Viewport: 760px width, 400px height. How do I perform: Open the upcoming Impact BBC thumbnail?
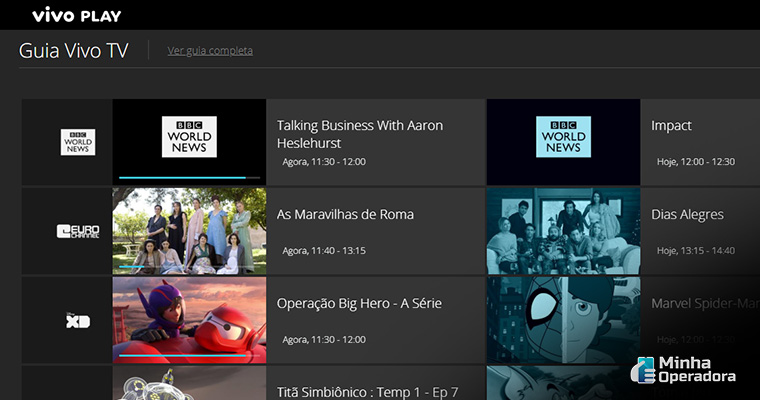pyautogui.click(x=563, y=142)
